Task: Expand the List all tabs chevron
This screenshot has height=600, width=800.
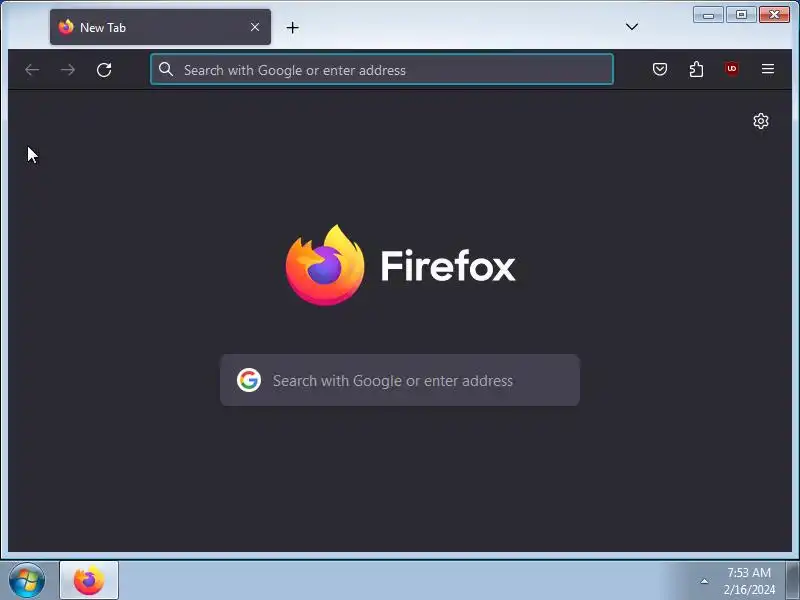Action: [632, 27]
